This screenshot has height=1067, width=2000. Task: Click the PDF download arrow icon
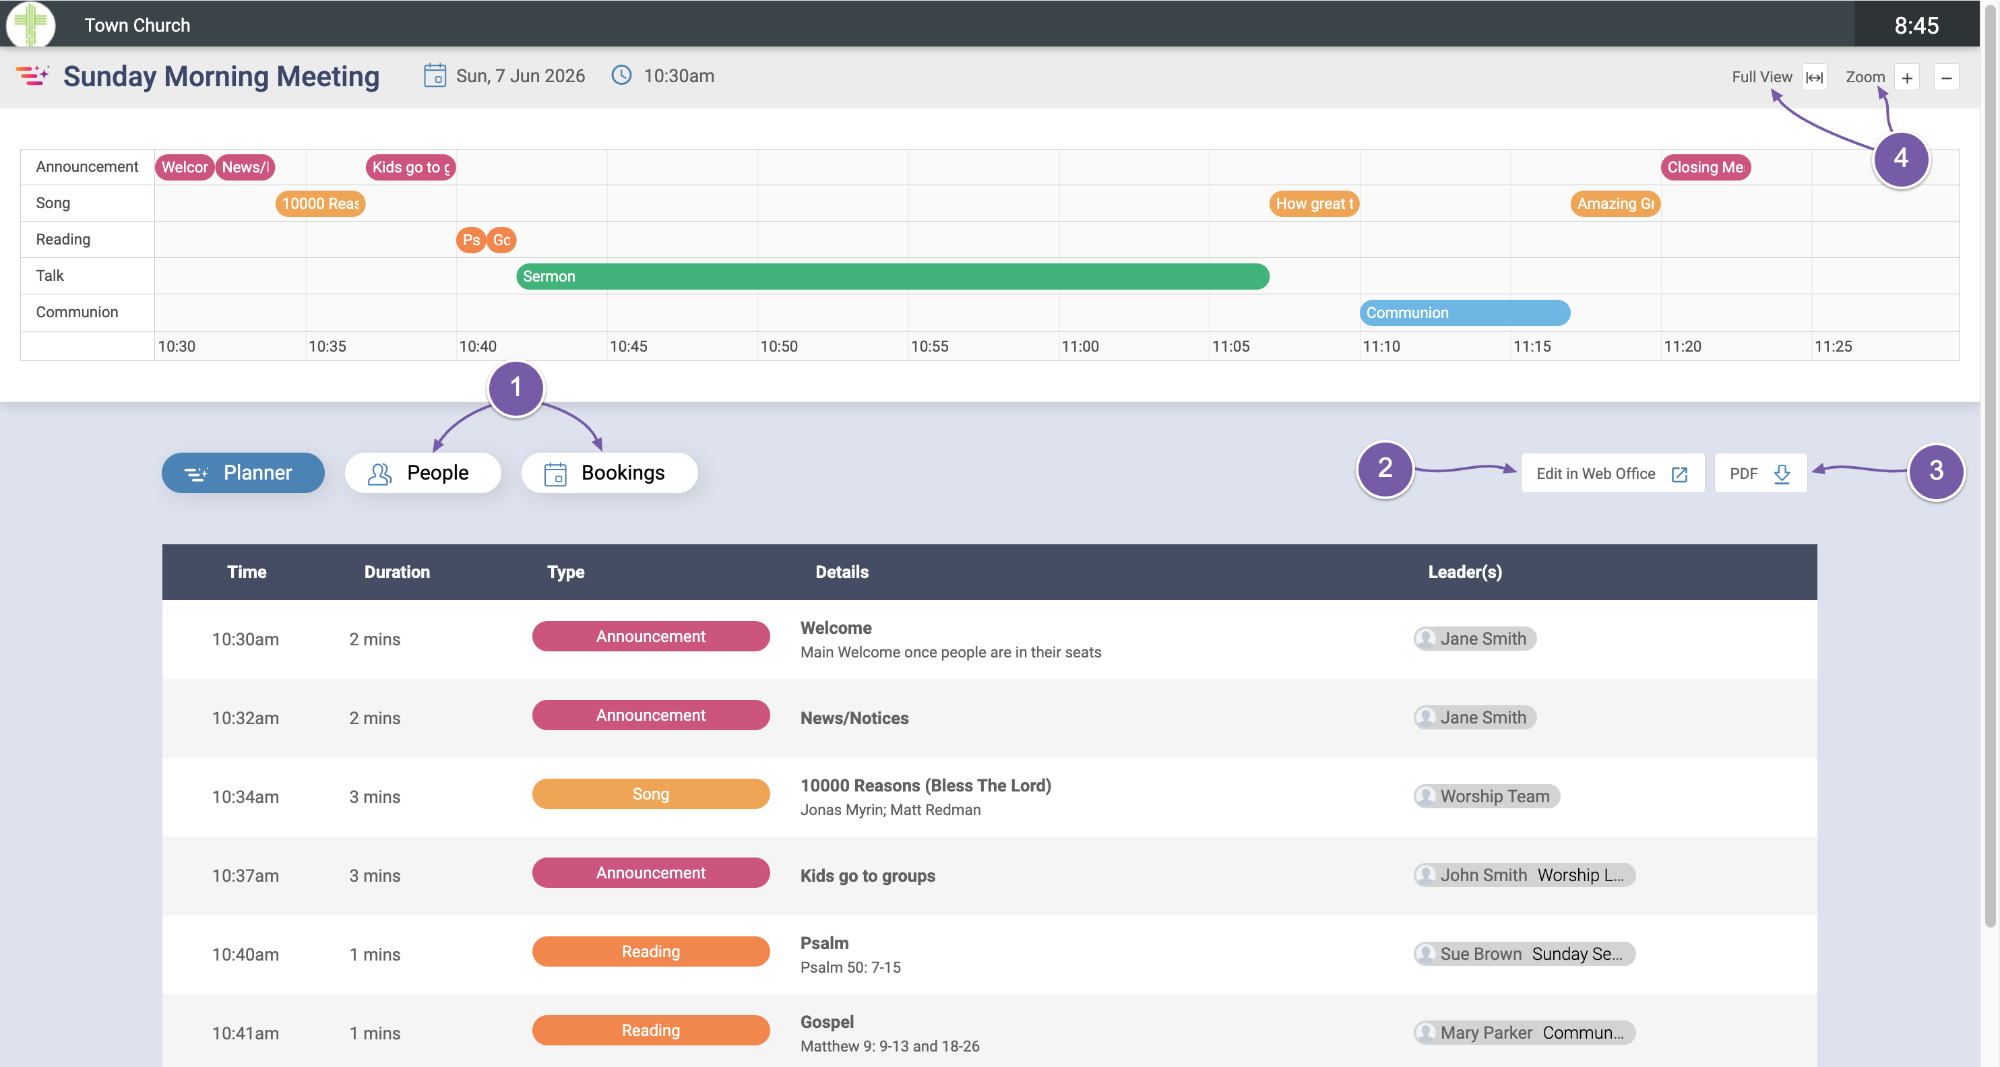coord(1782,474)
